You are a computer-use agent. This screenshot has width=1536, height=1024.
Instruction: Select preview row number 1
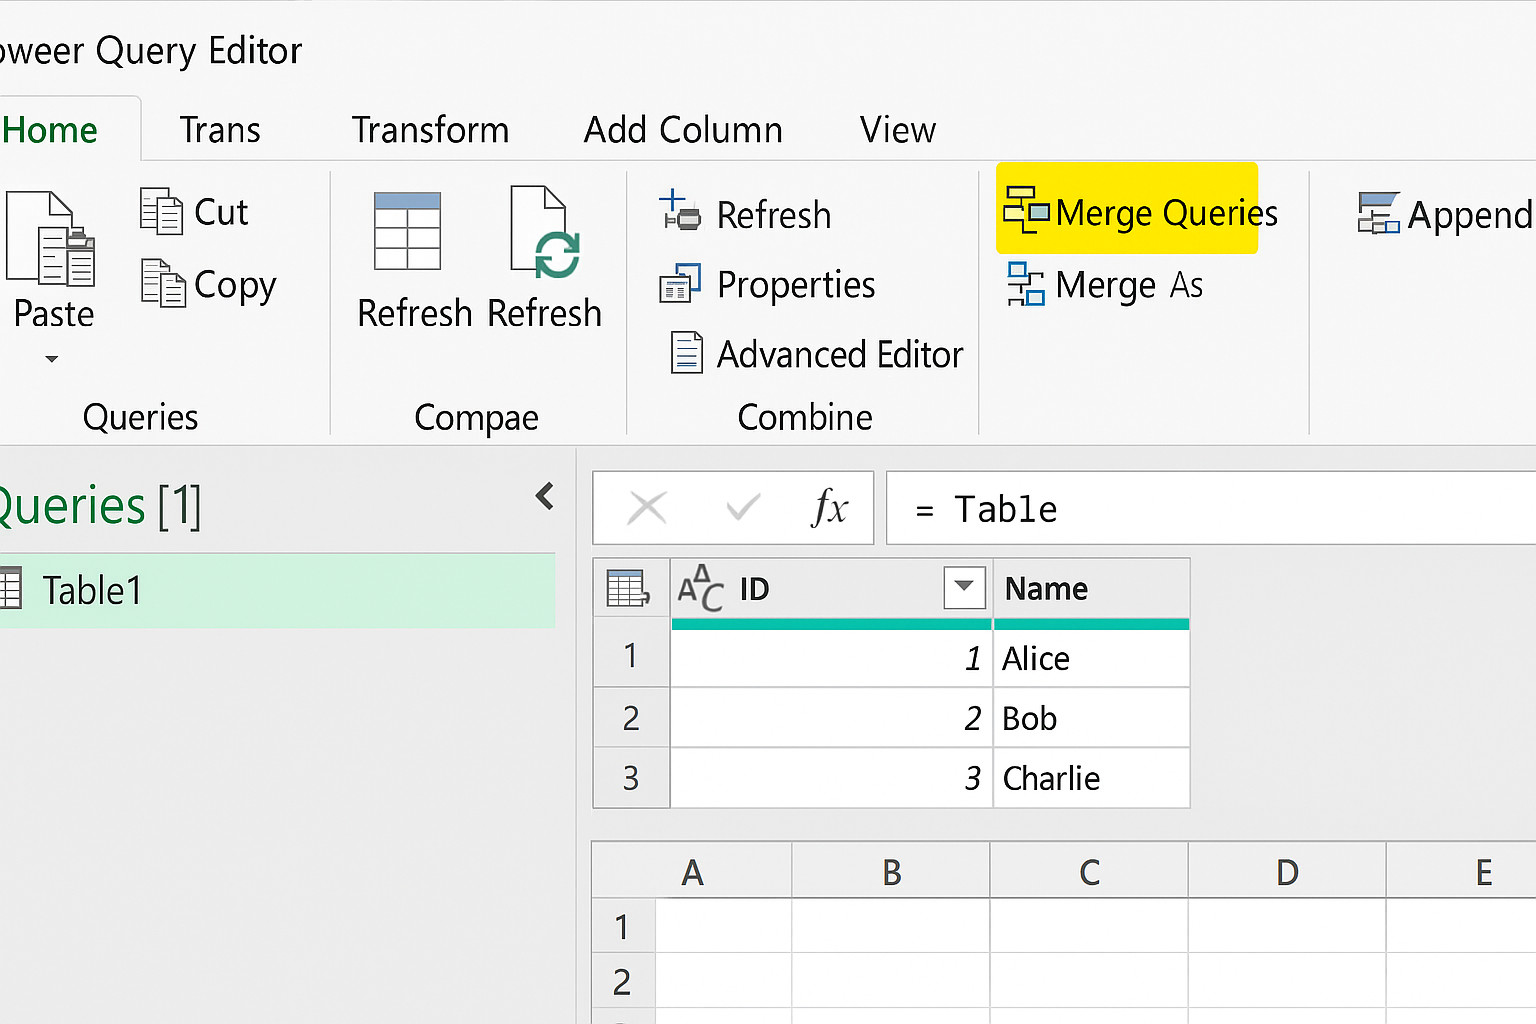tap(631, 656)
